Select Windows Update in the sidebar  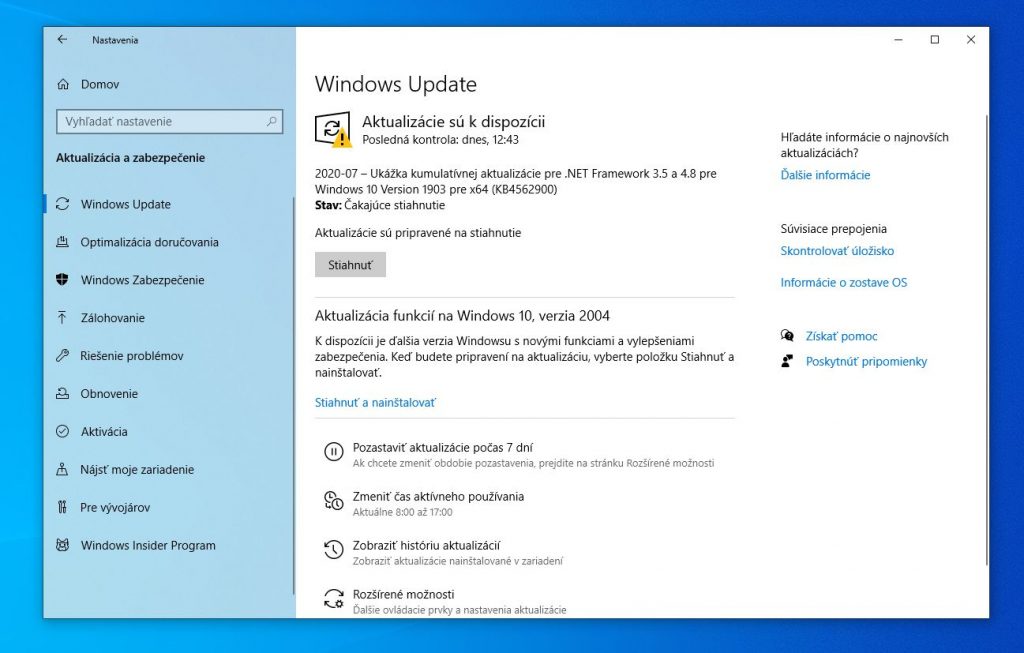[126, 205]
